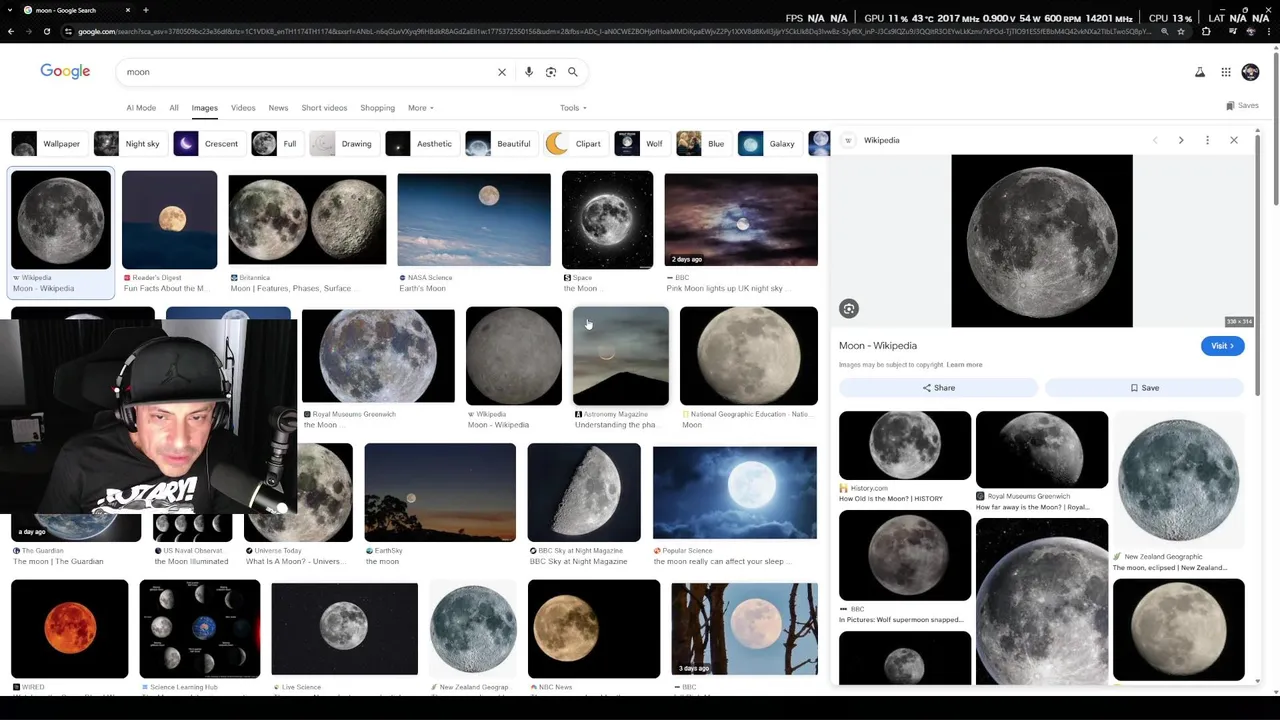Image resolution: width=1280 pixels, height=720 pixels.
Task: Go to Google homepage logo
Action: pos(65,71)
